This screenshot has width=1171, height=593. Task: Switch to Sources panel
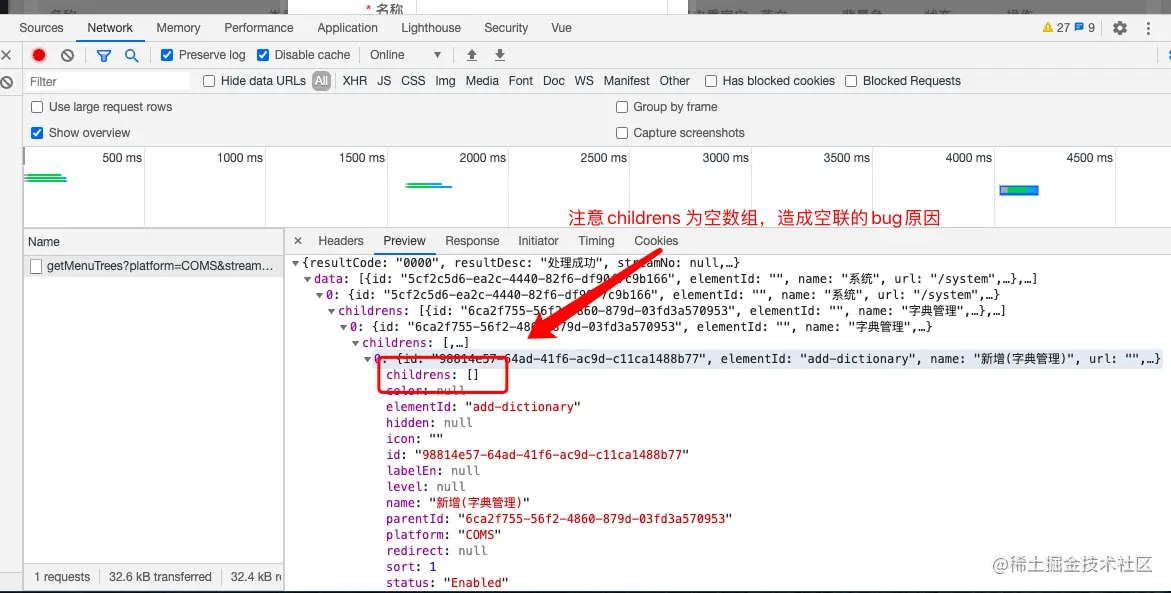[x=41, y=28]
